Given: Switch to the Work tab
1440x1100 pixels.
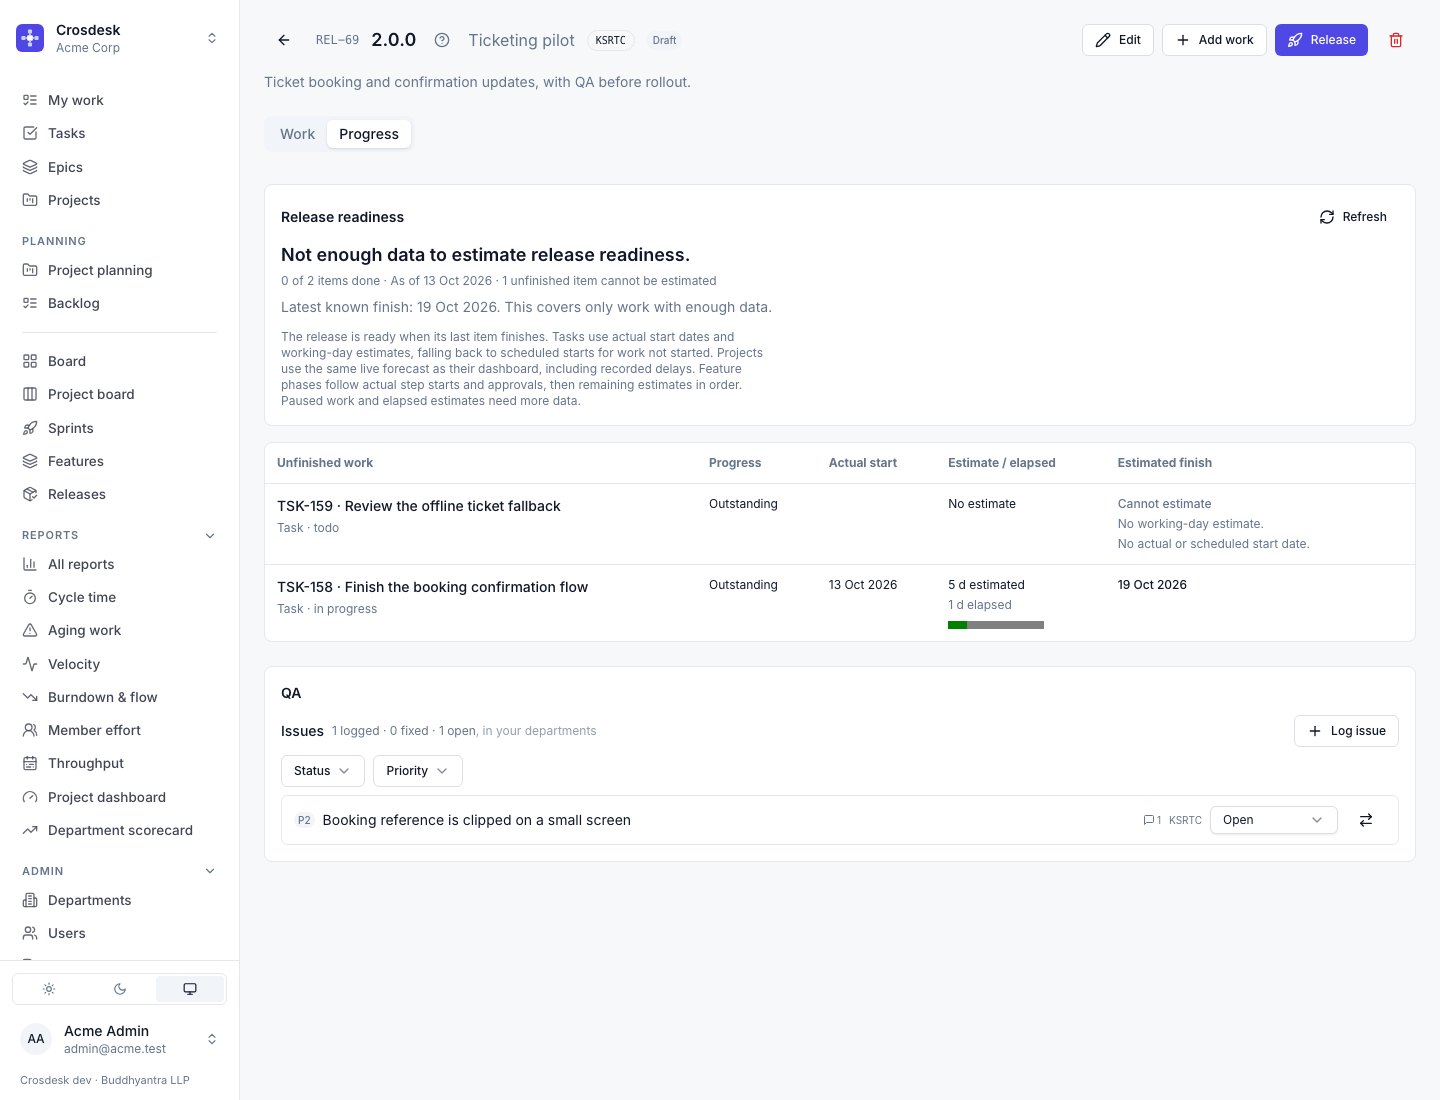Looking at the screenshot, I should coord(297,134).
